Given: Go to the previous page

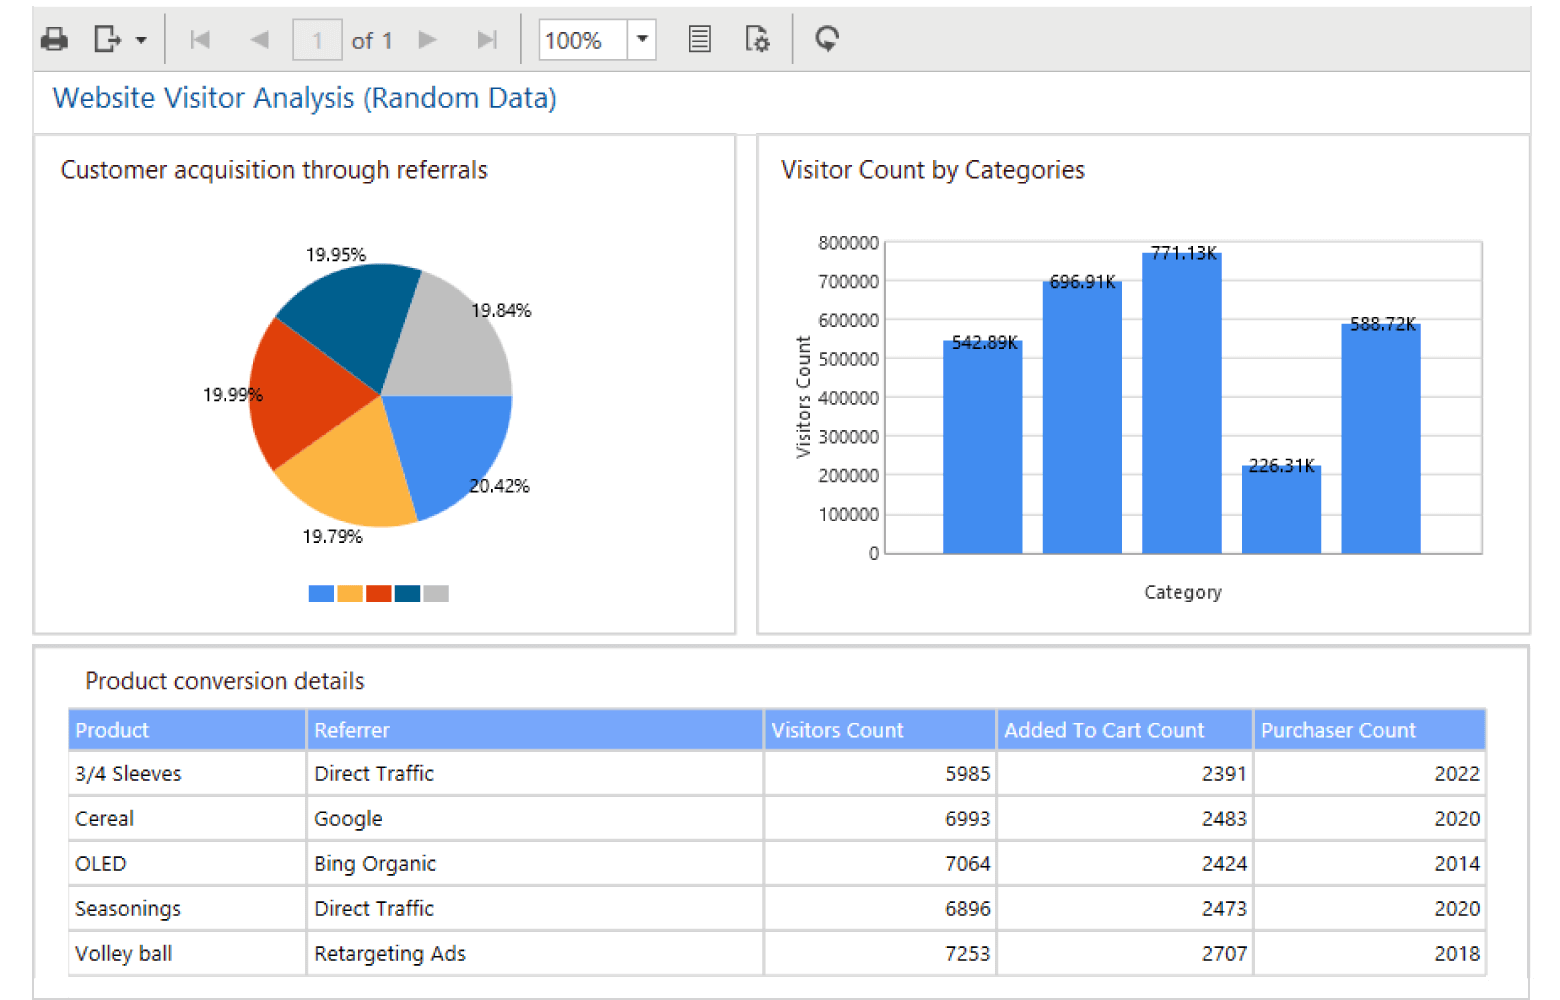Looking at the screenshot, I should 259,40.
